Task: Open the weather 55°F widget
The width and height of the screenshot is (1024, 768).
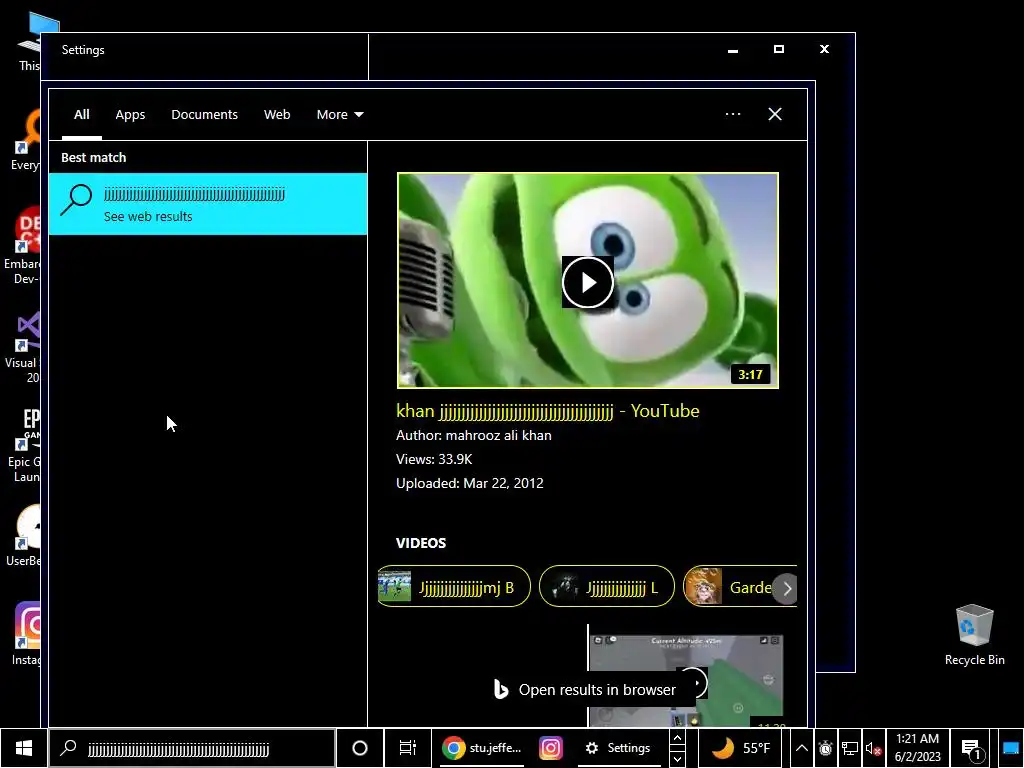Action: tap(742, 748)
